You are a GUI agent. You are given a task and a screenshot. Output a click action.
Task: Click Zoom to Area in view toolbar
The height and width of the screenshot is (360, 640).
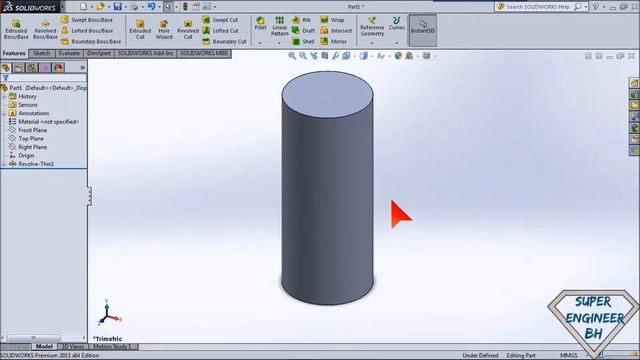coord(303,56)
